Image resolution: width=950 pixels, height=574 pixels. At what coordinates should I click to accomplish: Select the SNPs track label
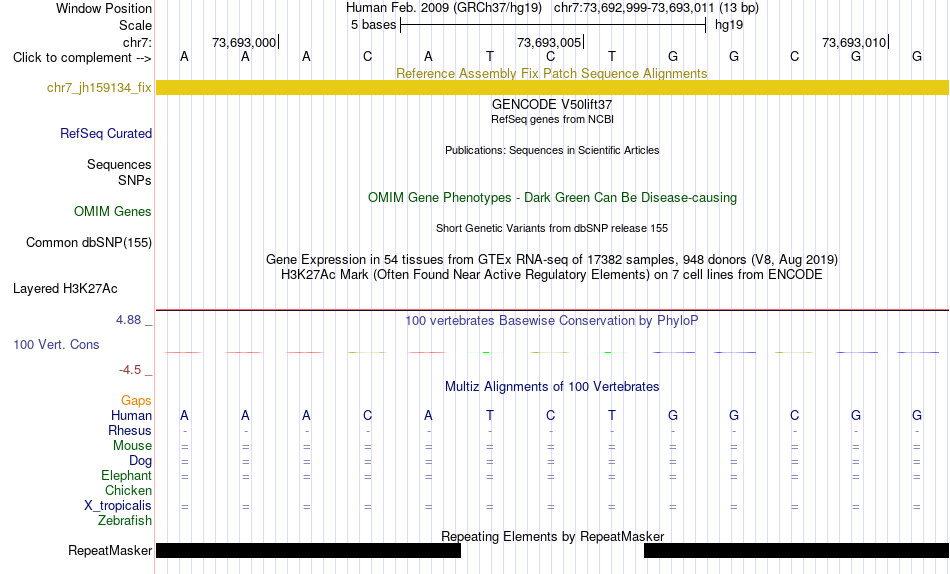[x=135, y=181]
